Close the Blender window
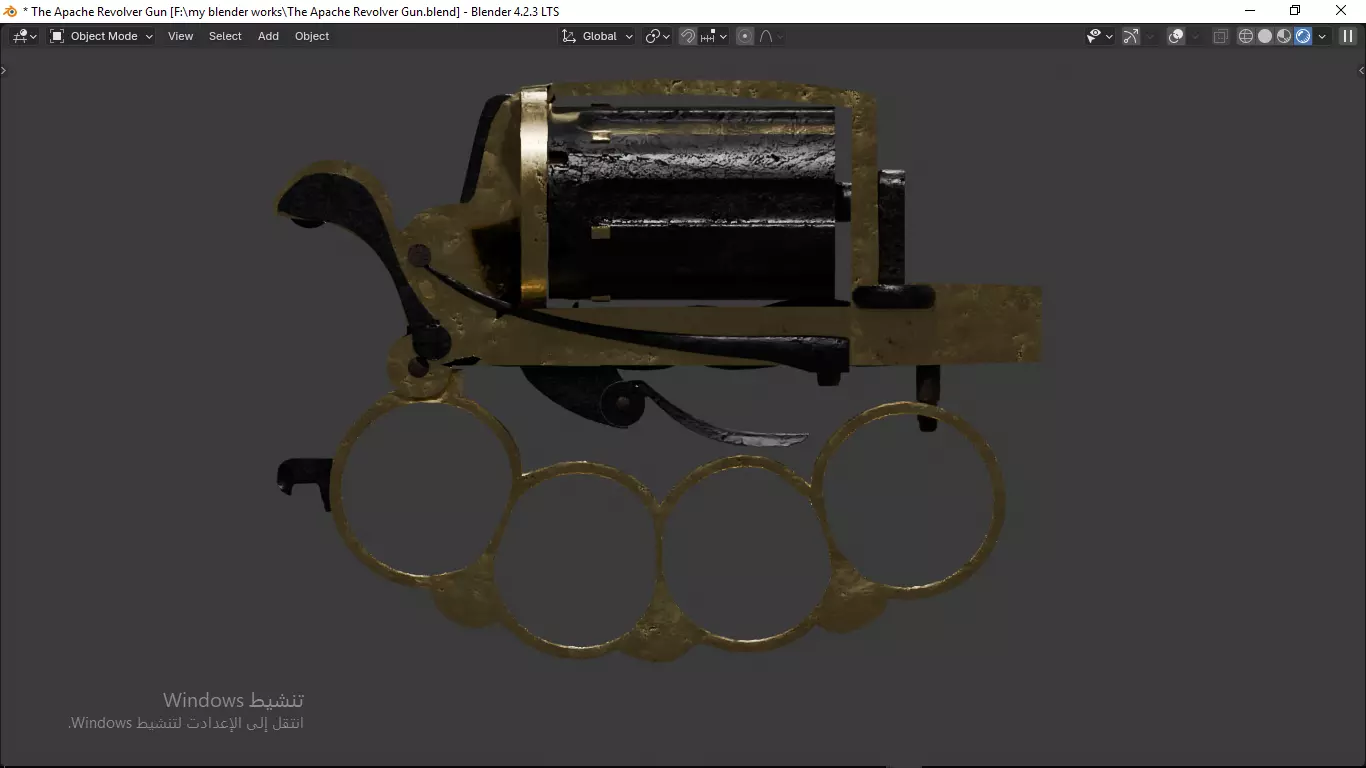Screen dimensions: 1366x768 pyautogui.click(x=1342, y=11)
